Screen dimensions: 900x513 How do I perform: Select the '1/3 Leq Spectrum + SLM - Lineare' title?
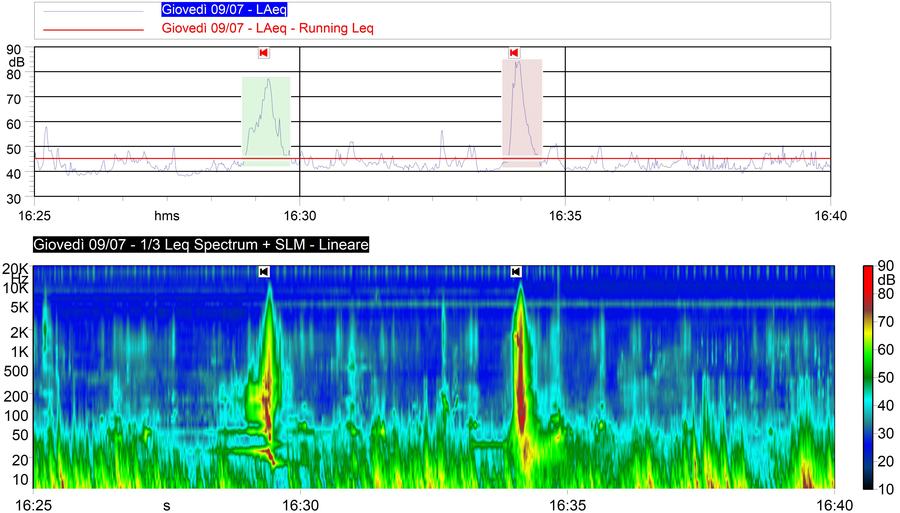[201, 244]
